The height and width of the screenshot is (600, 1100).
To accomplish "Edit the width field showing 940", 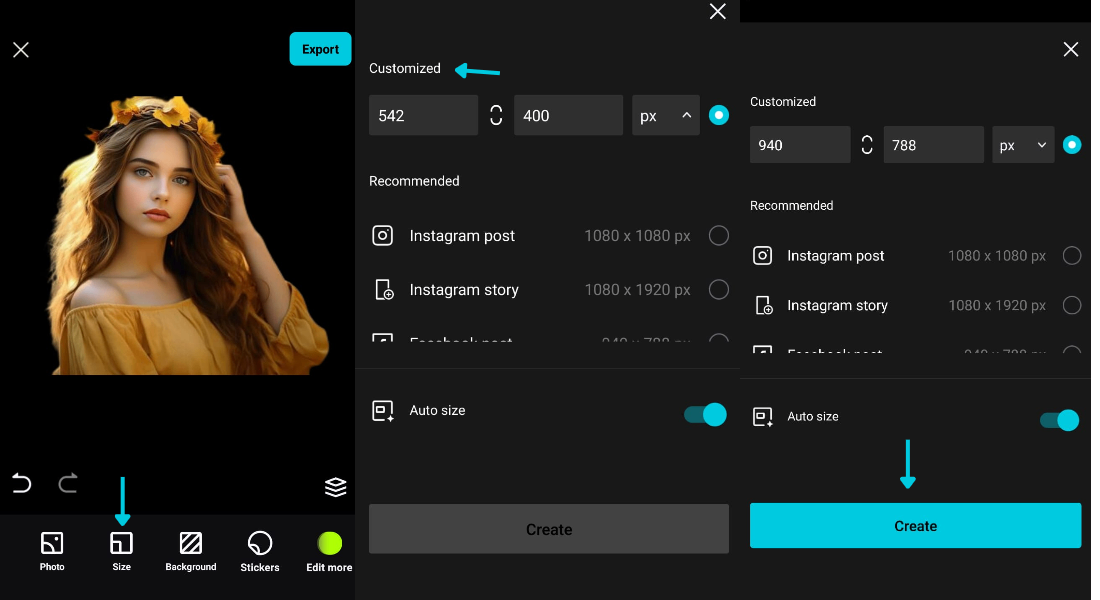I will click(x=800, y=145).
